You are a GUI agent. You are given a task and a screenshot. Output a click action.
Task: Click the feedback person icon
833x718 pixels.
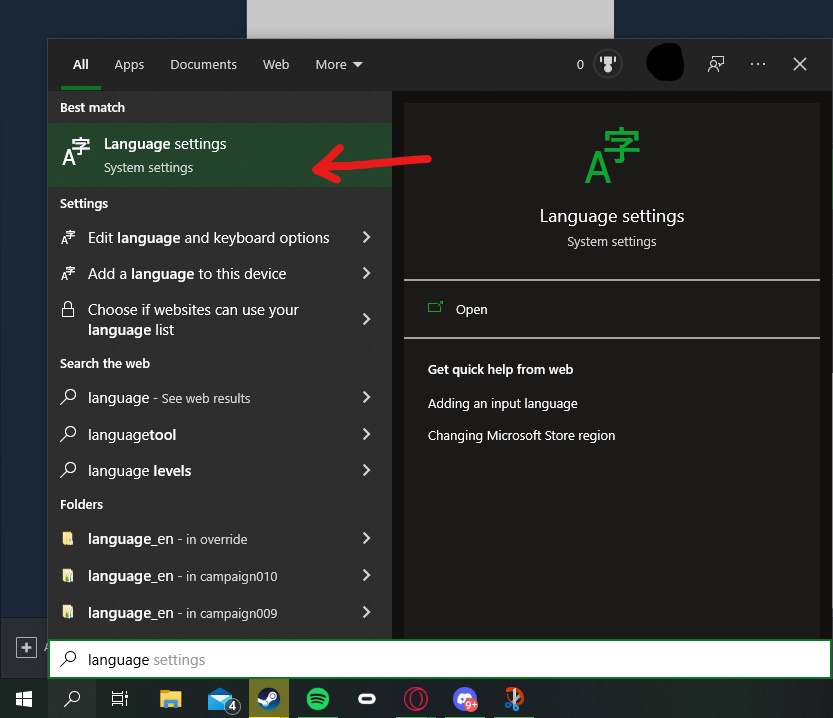716,64
